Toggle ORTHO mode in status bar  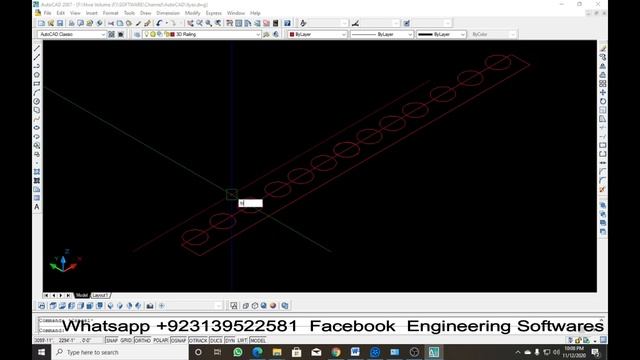coord(142,340)
